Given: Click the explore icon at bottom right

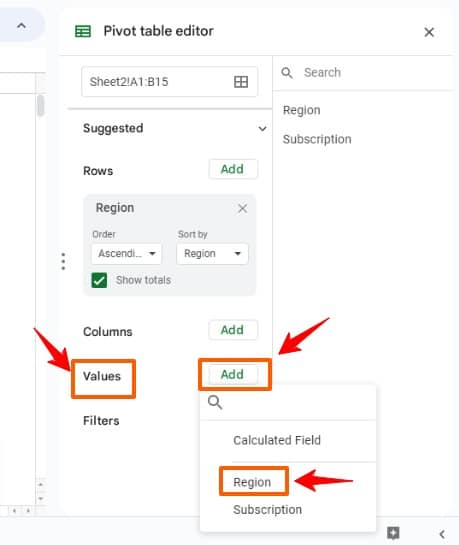Looking at the screenshot, I should tap(393, 533).
